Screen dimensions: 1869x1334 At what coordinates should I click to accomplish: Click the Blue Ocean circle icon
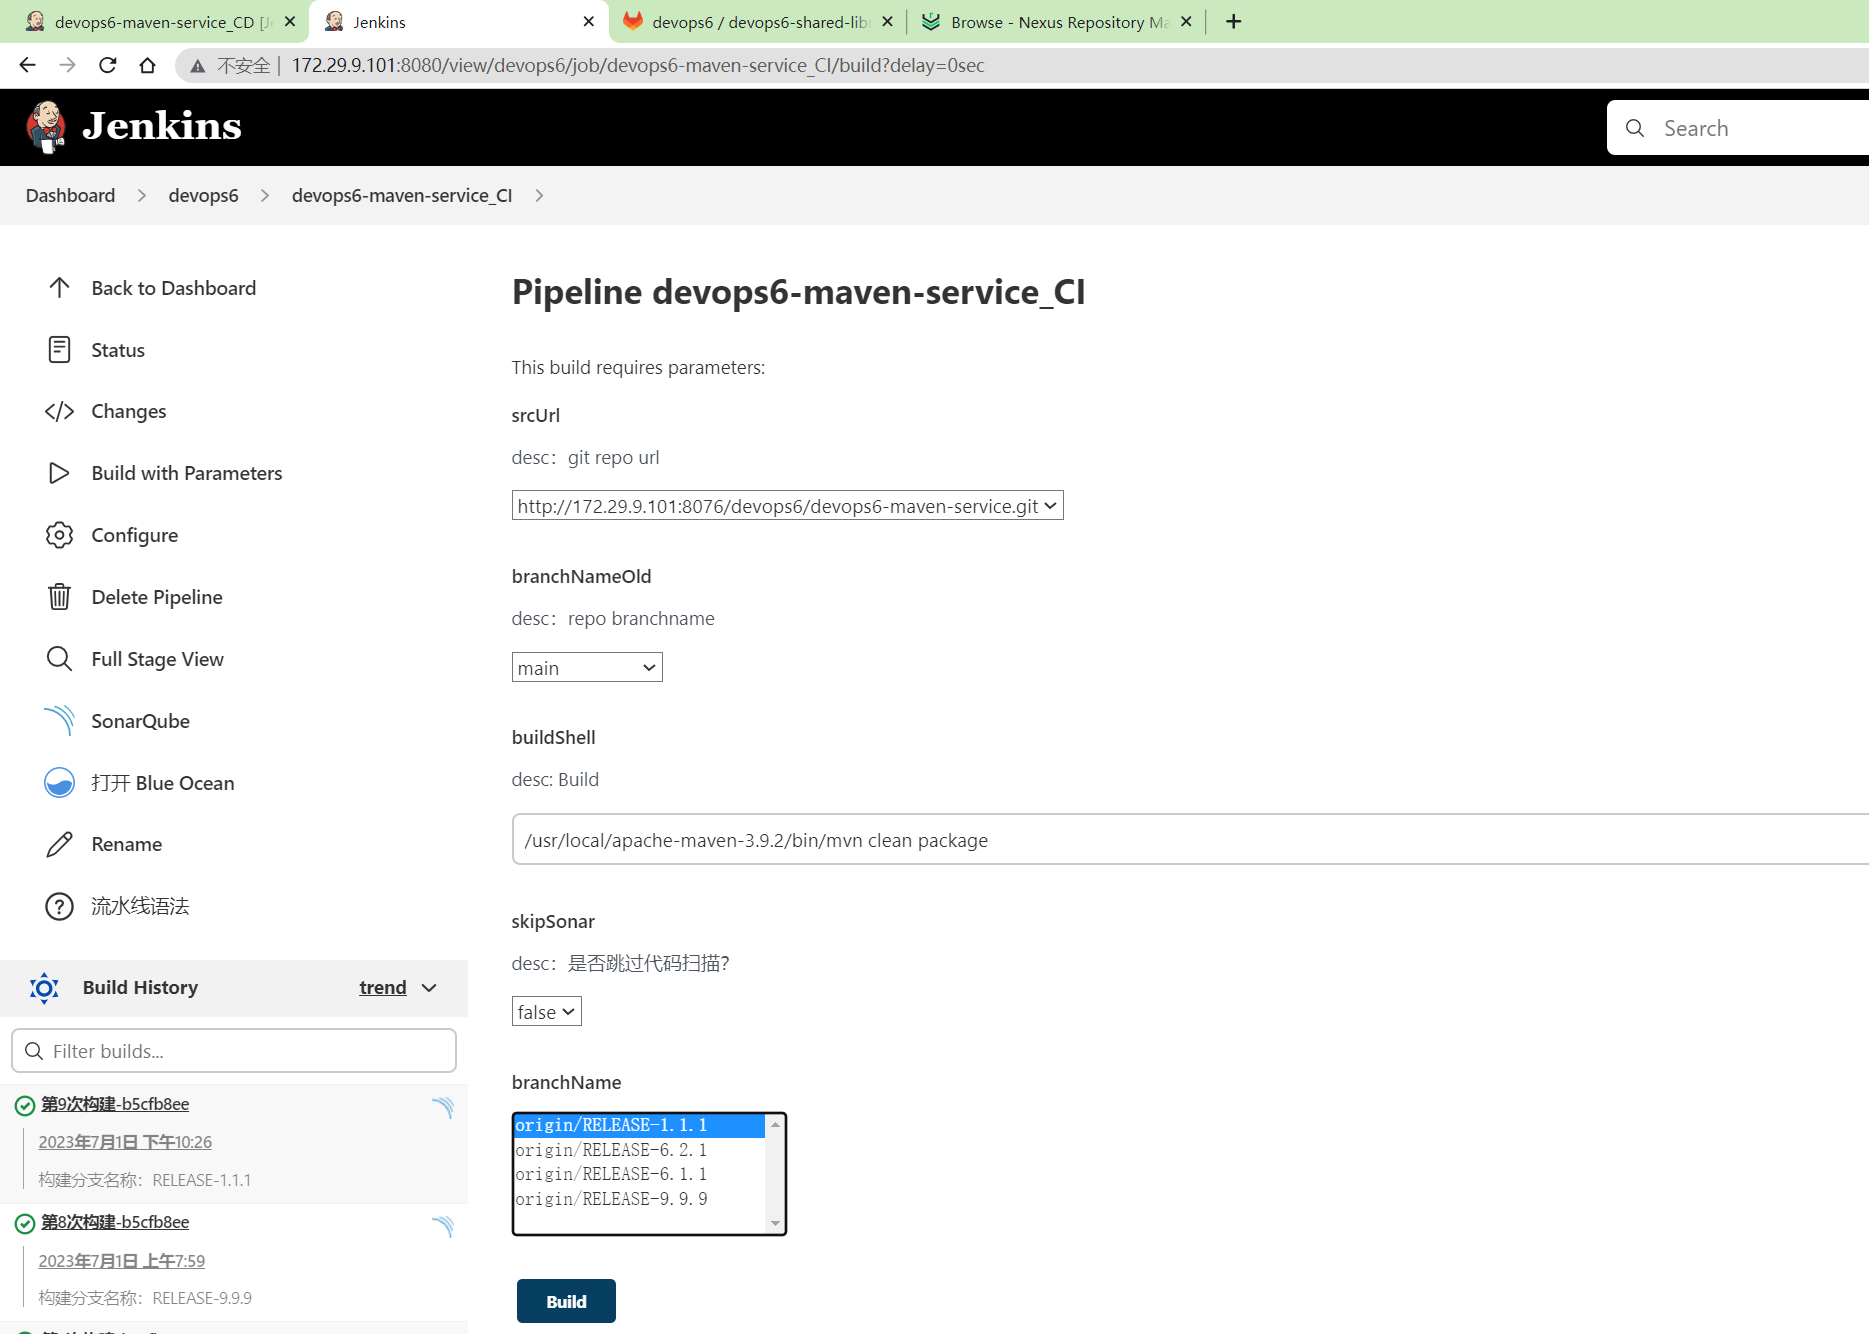59,782
